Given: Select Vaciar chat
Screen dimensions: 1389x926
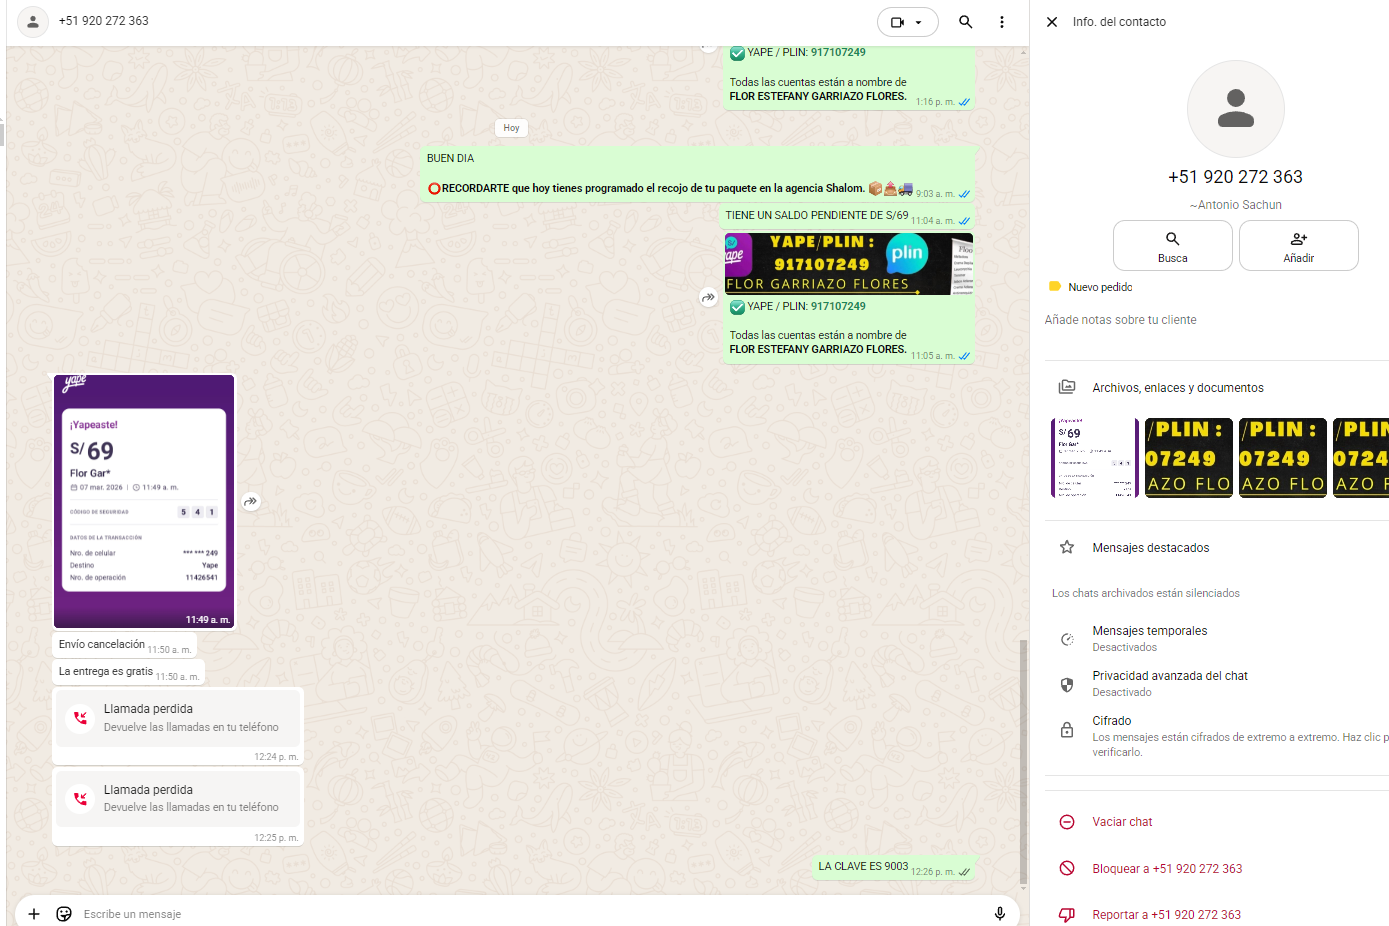Looking at the screenshot, I should coord(1122,822).
